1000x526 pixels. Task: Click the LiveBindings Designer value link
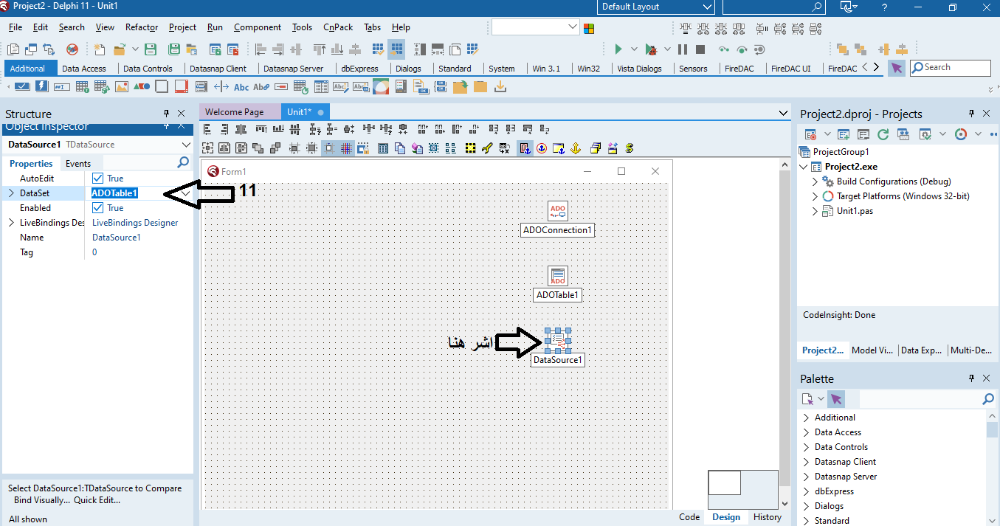[135, 223]
